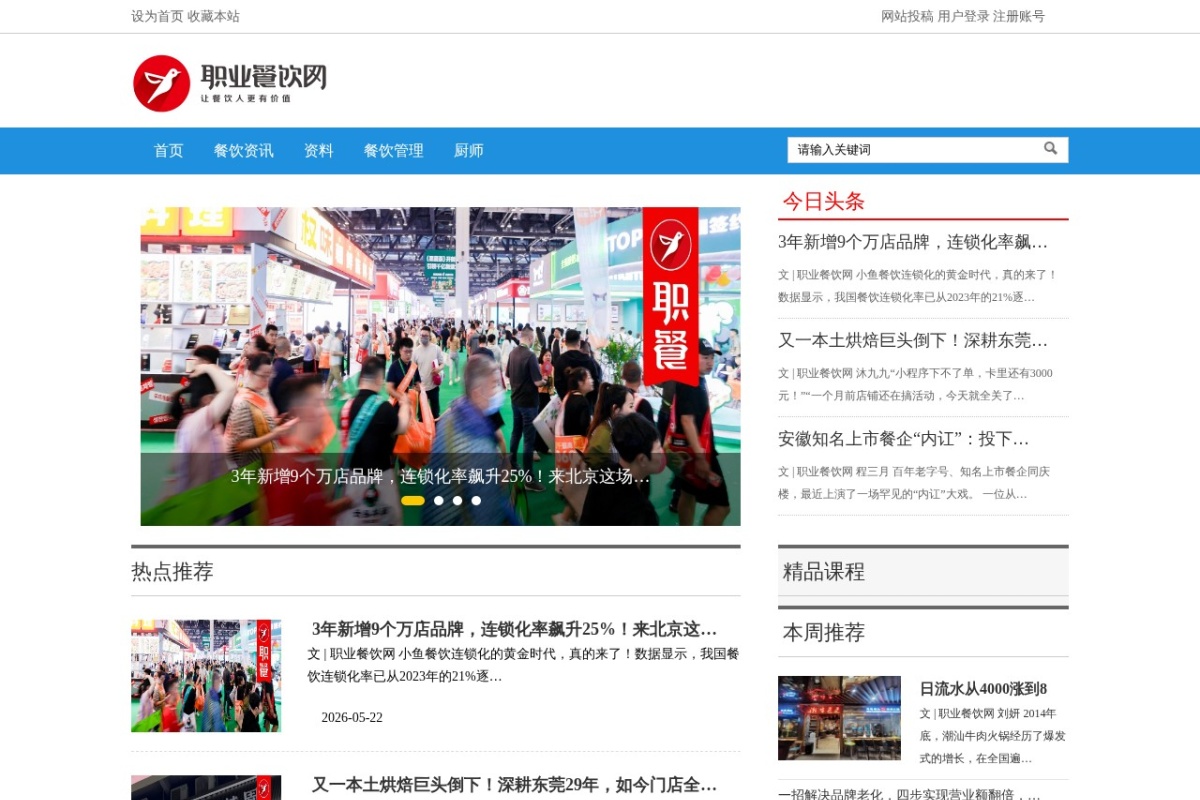This screenshot has height=800, width=1200.
Task: Open 本周推荐 title 日流水从4000涨到8
Action: coord(983,689)
